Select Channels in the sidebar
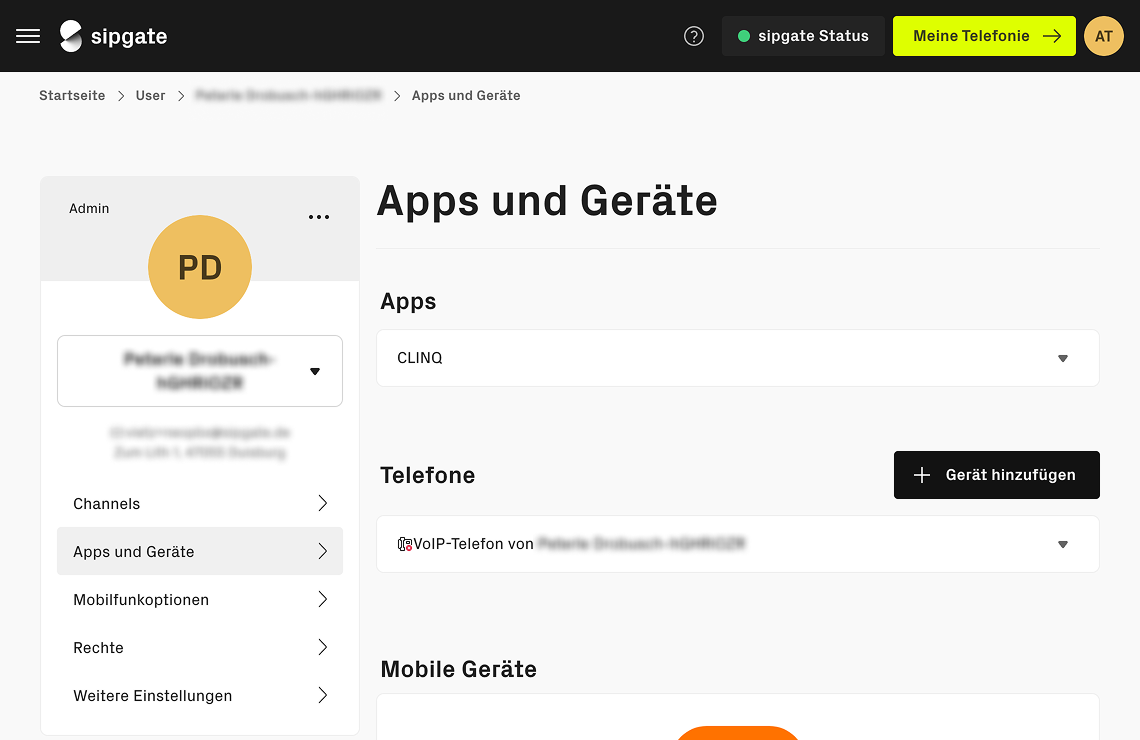 pos(106,503)
